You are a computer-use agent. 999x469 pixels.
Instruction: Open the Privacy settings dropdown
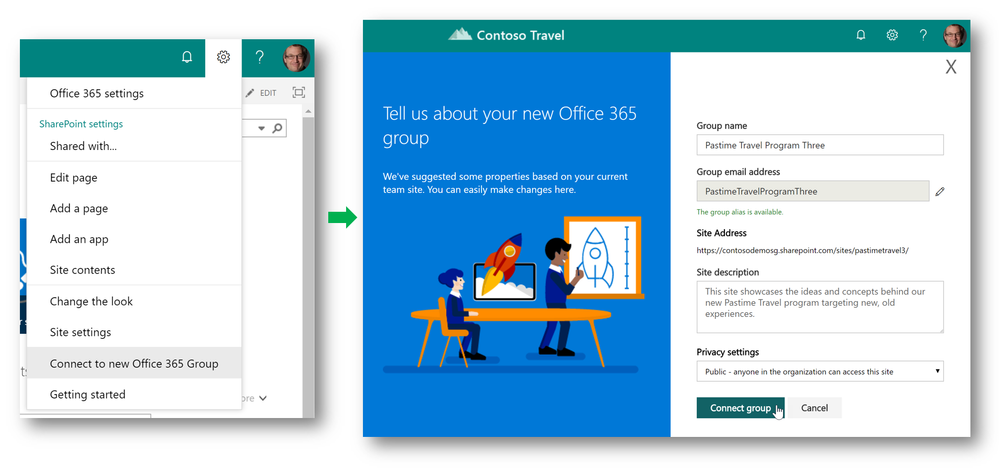820,371
